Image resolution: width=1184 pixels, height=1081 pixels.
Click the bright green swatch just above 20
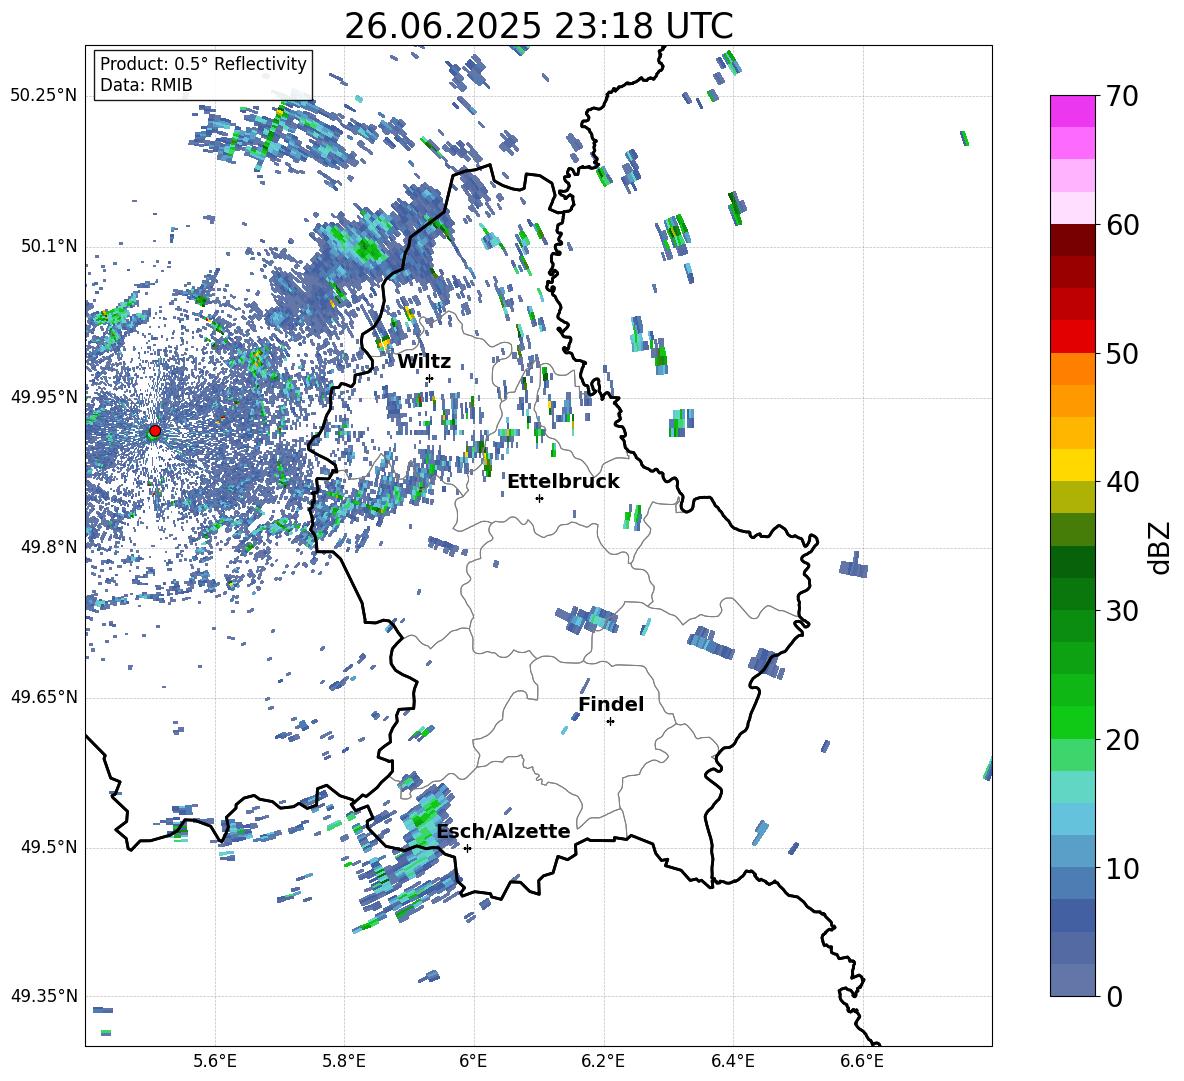click(x=1072, y=722)
